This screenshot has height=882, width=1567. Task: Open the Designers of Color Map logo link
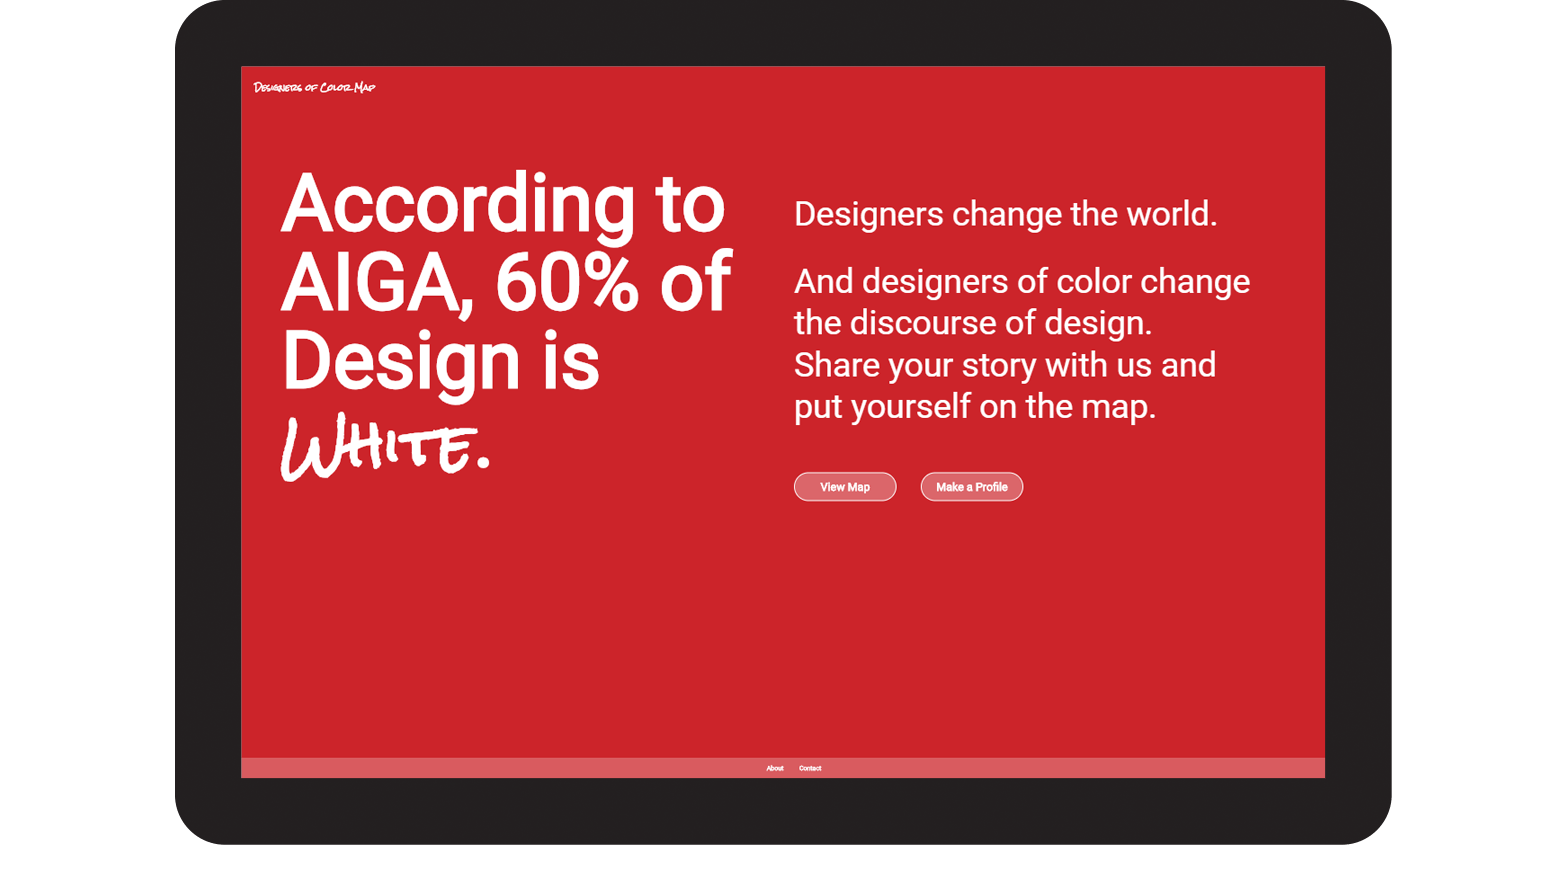coord(314,87)
